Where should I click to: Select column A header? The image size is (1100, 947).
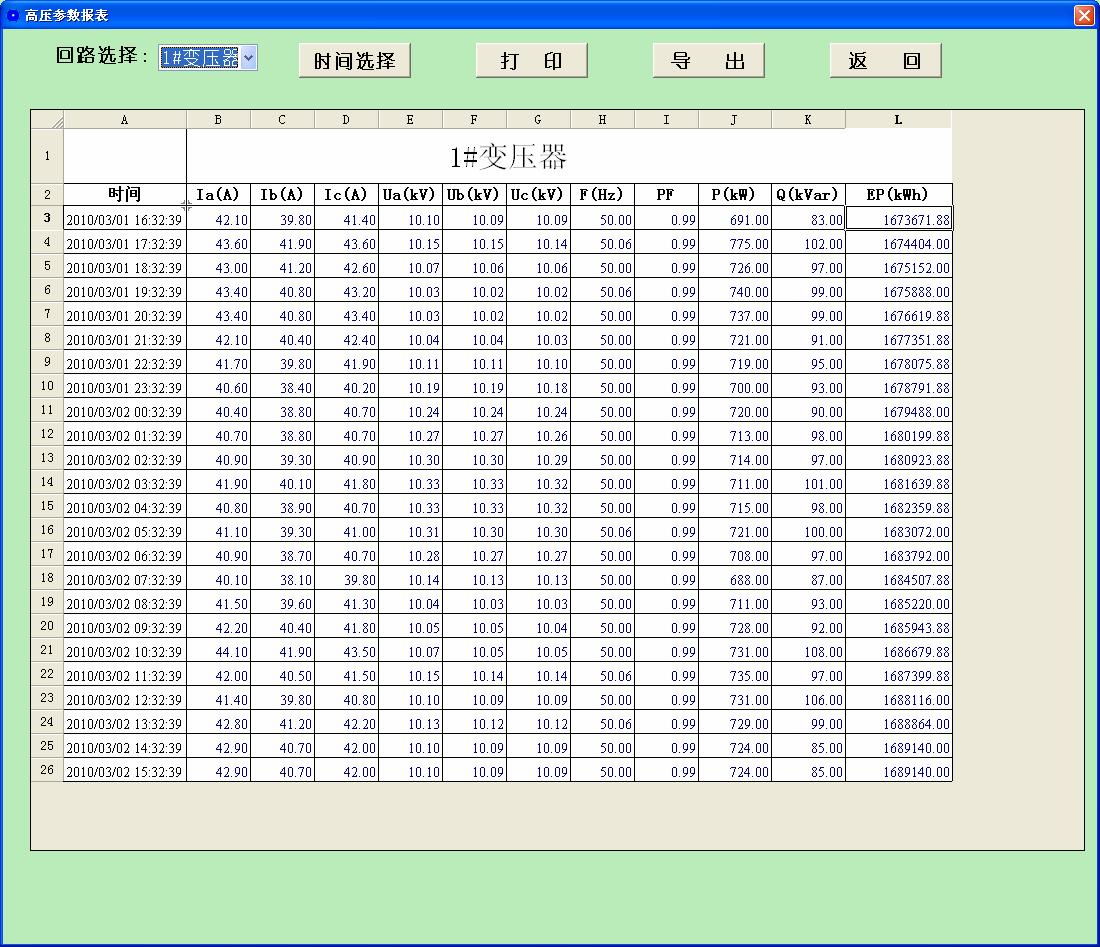[x=125, y=120]
